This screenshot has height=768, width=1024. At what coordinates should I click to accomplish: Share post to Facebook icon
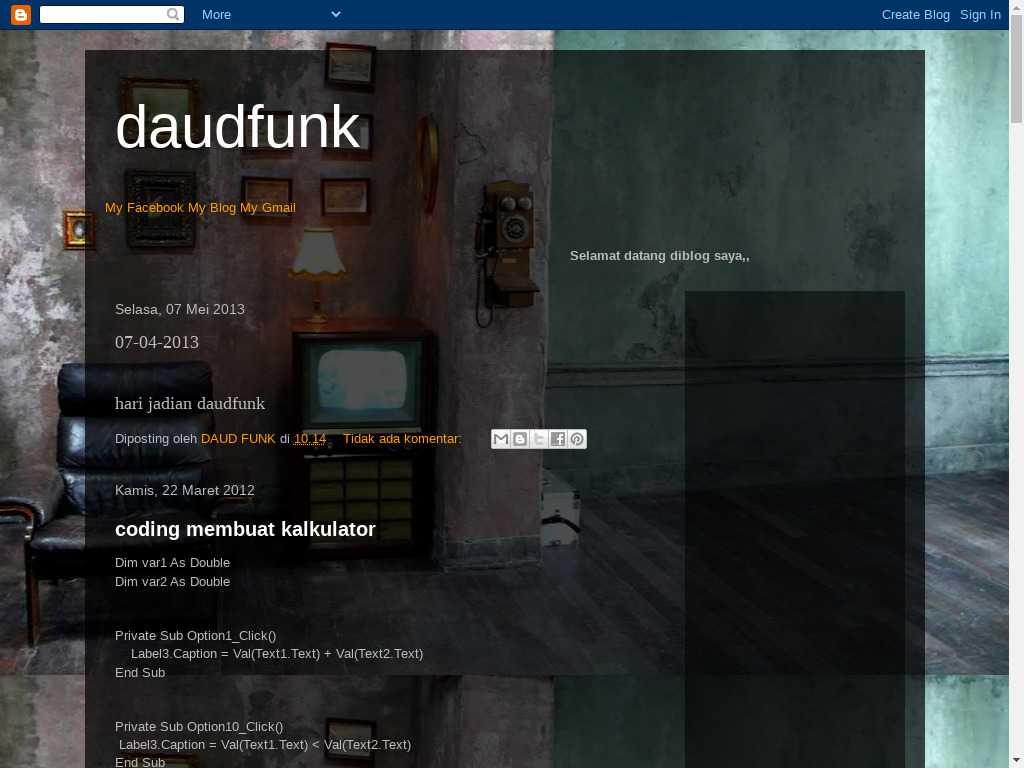click(x=558, y=439)
